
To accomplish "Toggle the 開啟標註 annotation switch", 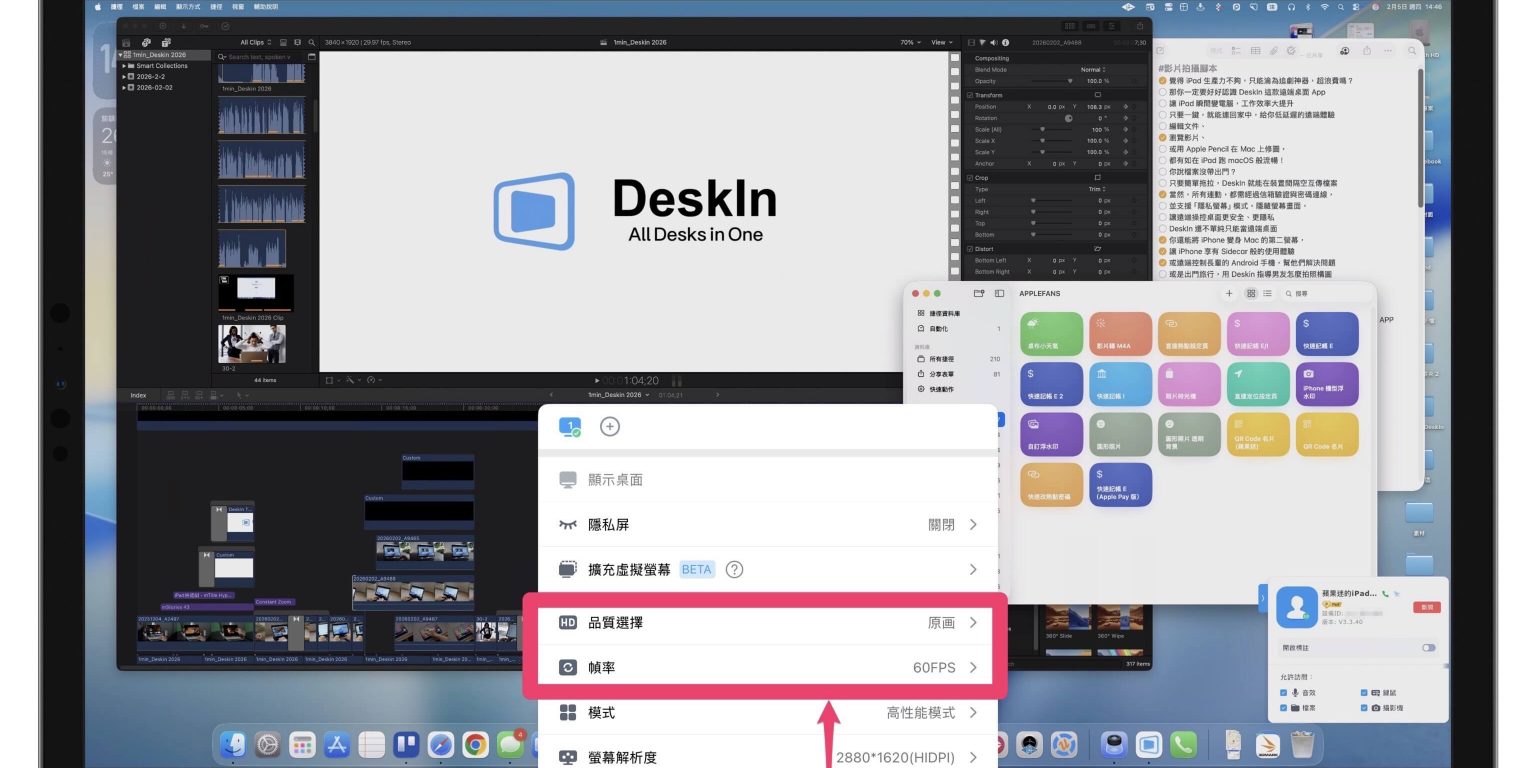I will click(x=1428, y=648).
